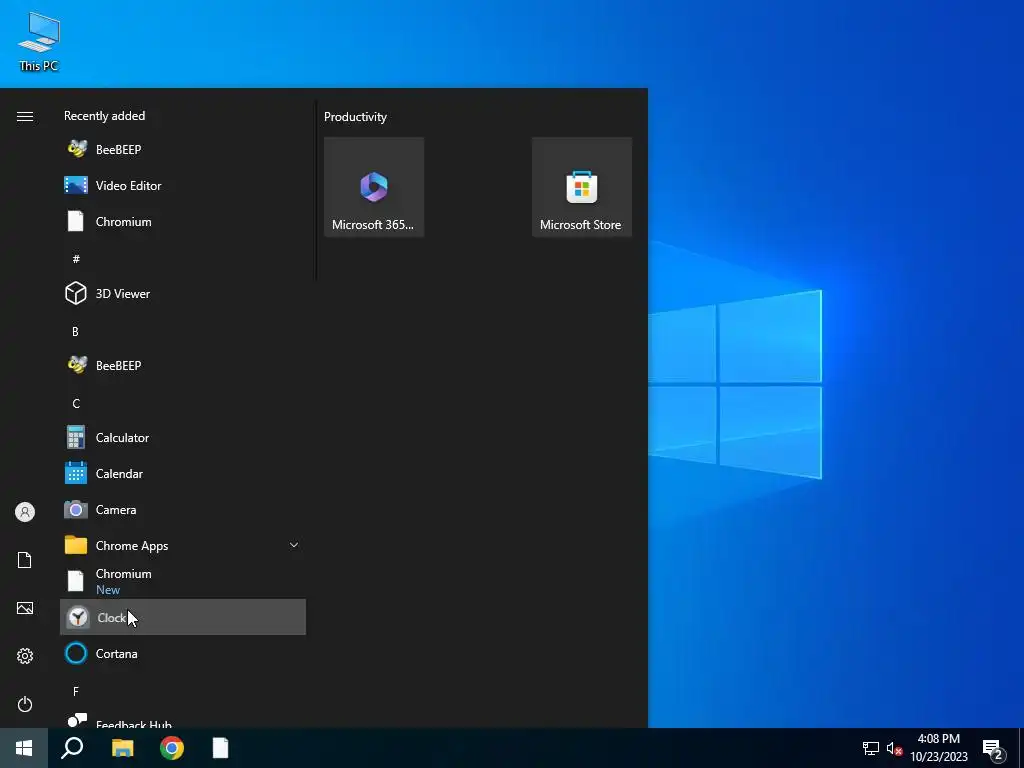Click the 'F' letter heading
The width and height of the screenshot is (1024, 768).
coord(76,691)
